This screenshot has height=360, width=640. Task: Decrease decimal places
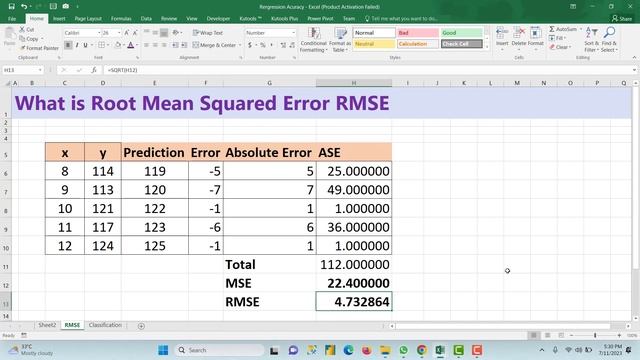292,45
